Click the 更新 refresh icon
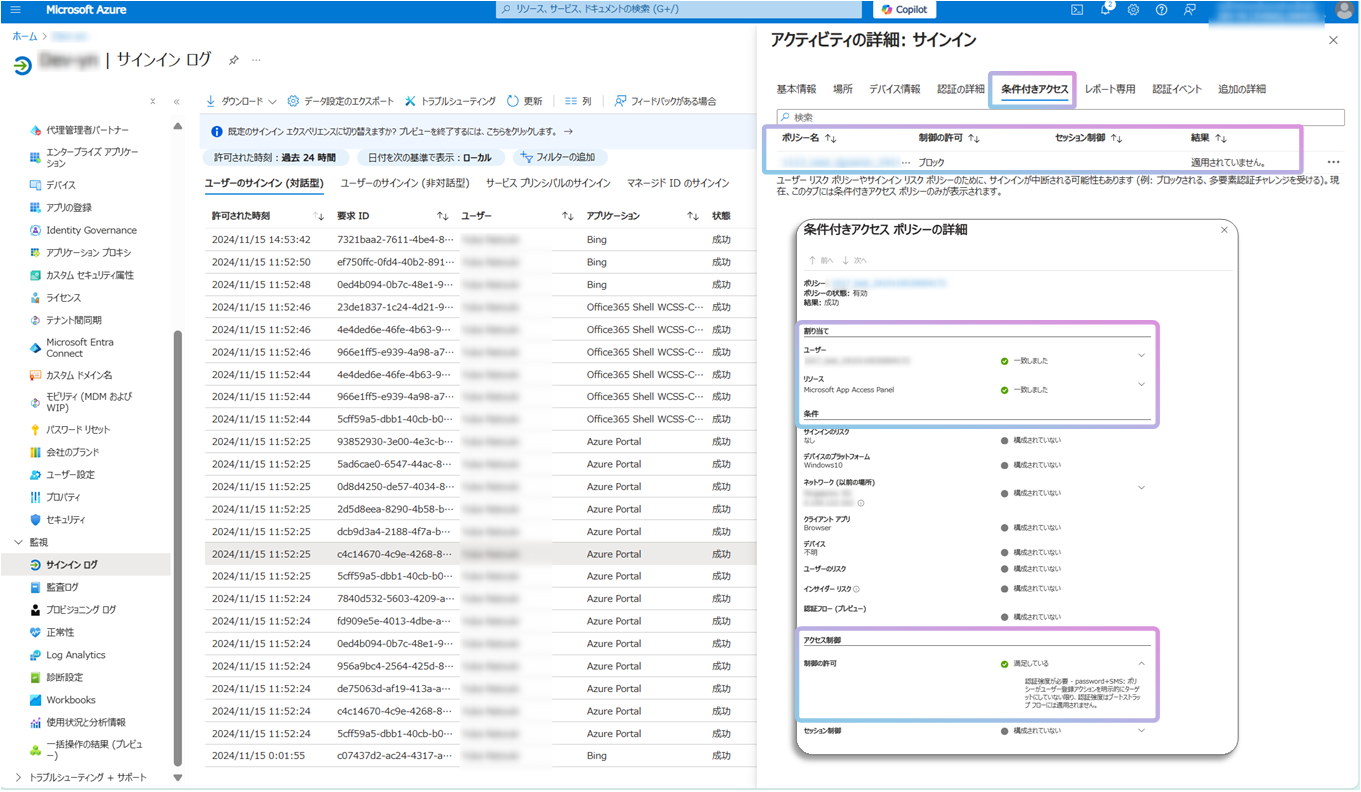1361x792 pixels. 513,101
